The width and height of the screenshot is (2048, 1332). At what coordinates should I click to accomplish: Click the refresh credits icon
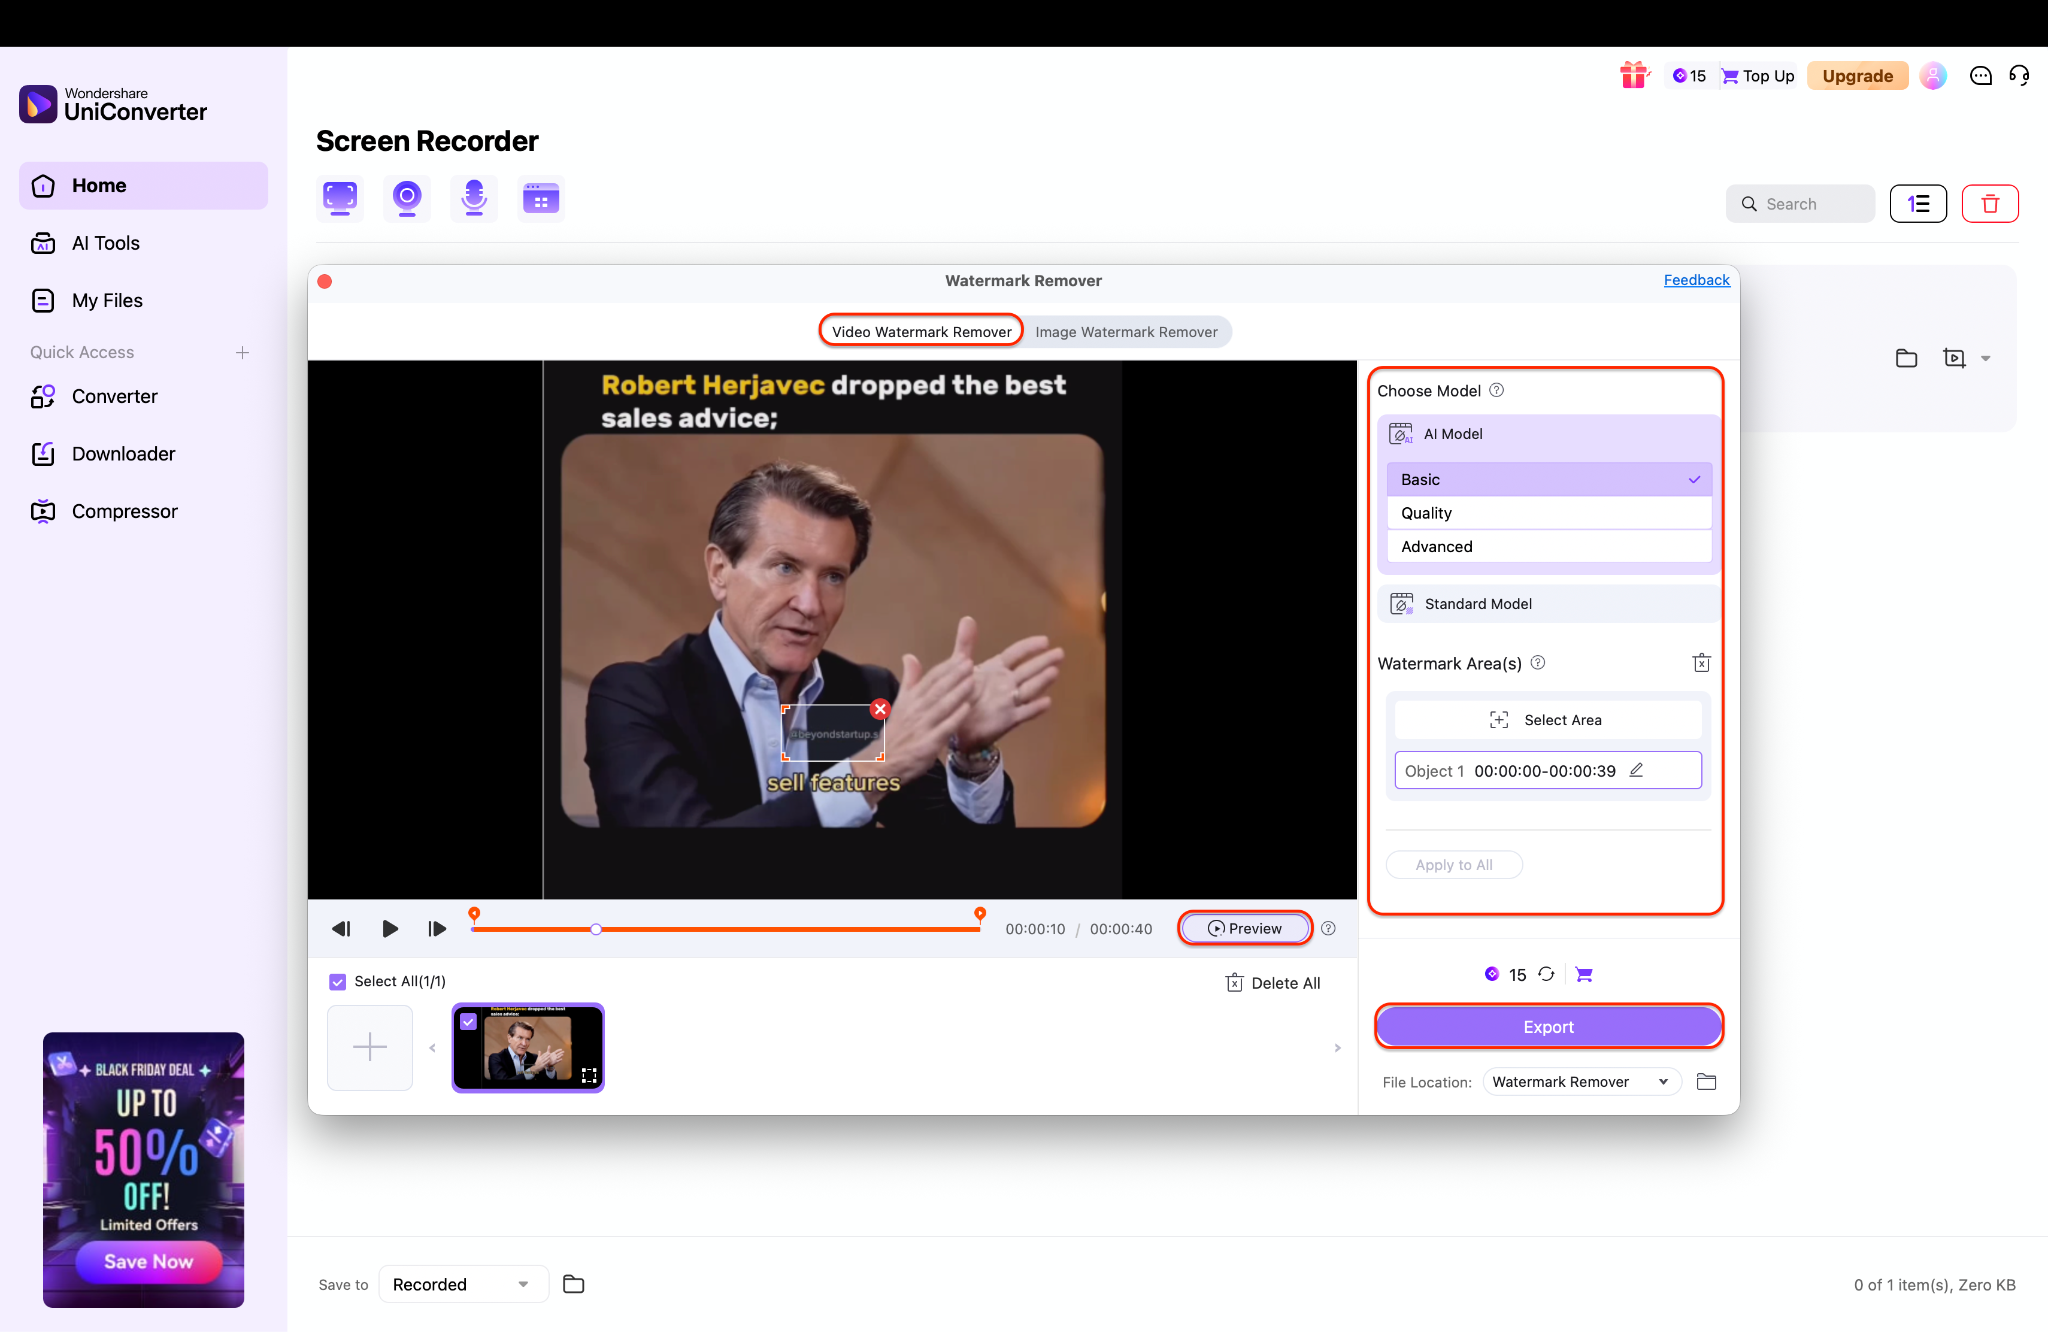click(1546, 974)
